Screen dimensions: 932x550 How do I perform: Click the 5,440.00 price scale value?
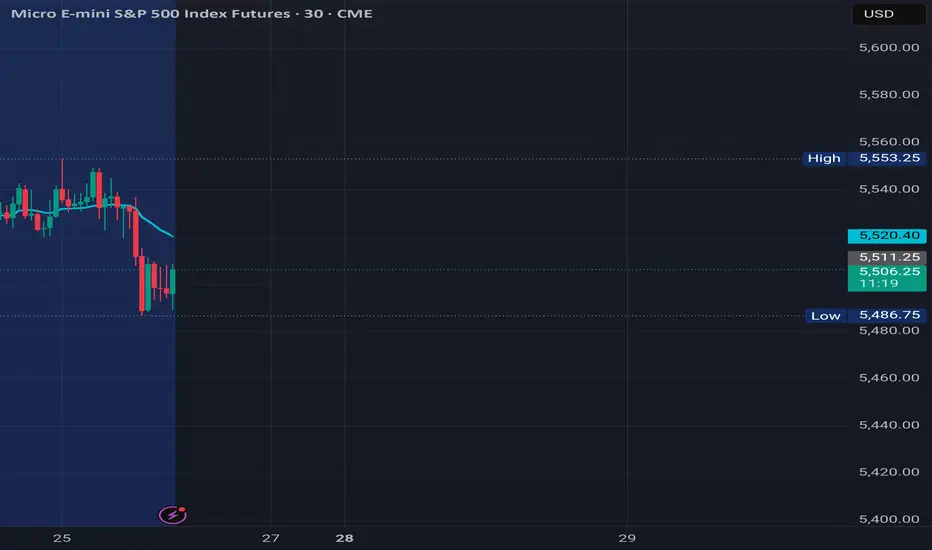tap(889, 425)
